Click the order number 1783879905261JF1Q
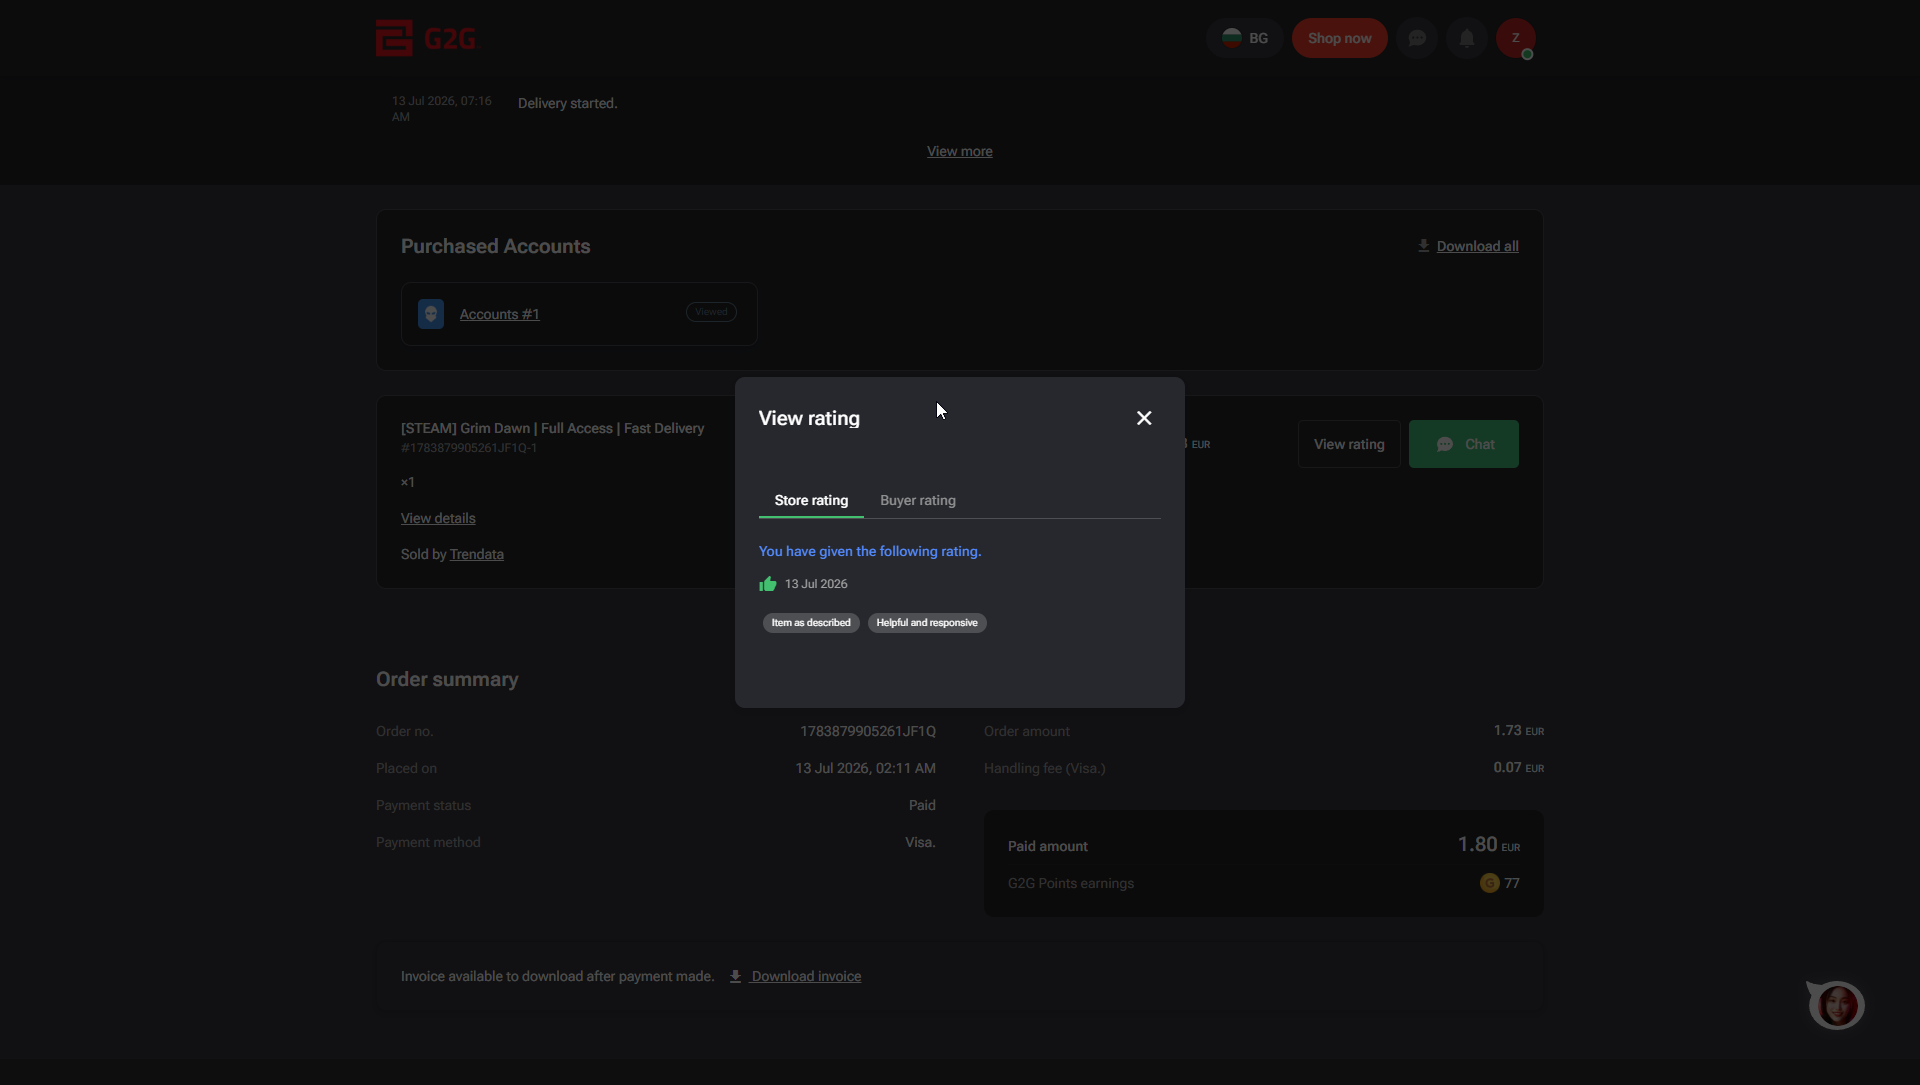 pos(868,731)
